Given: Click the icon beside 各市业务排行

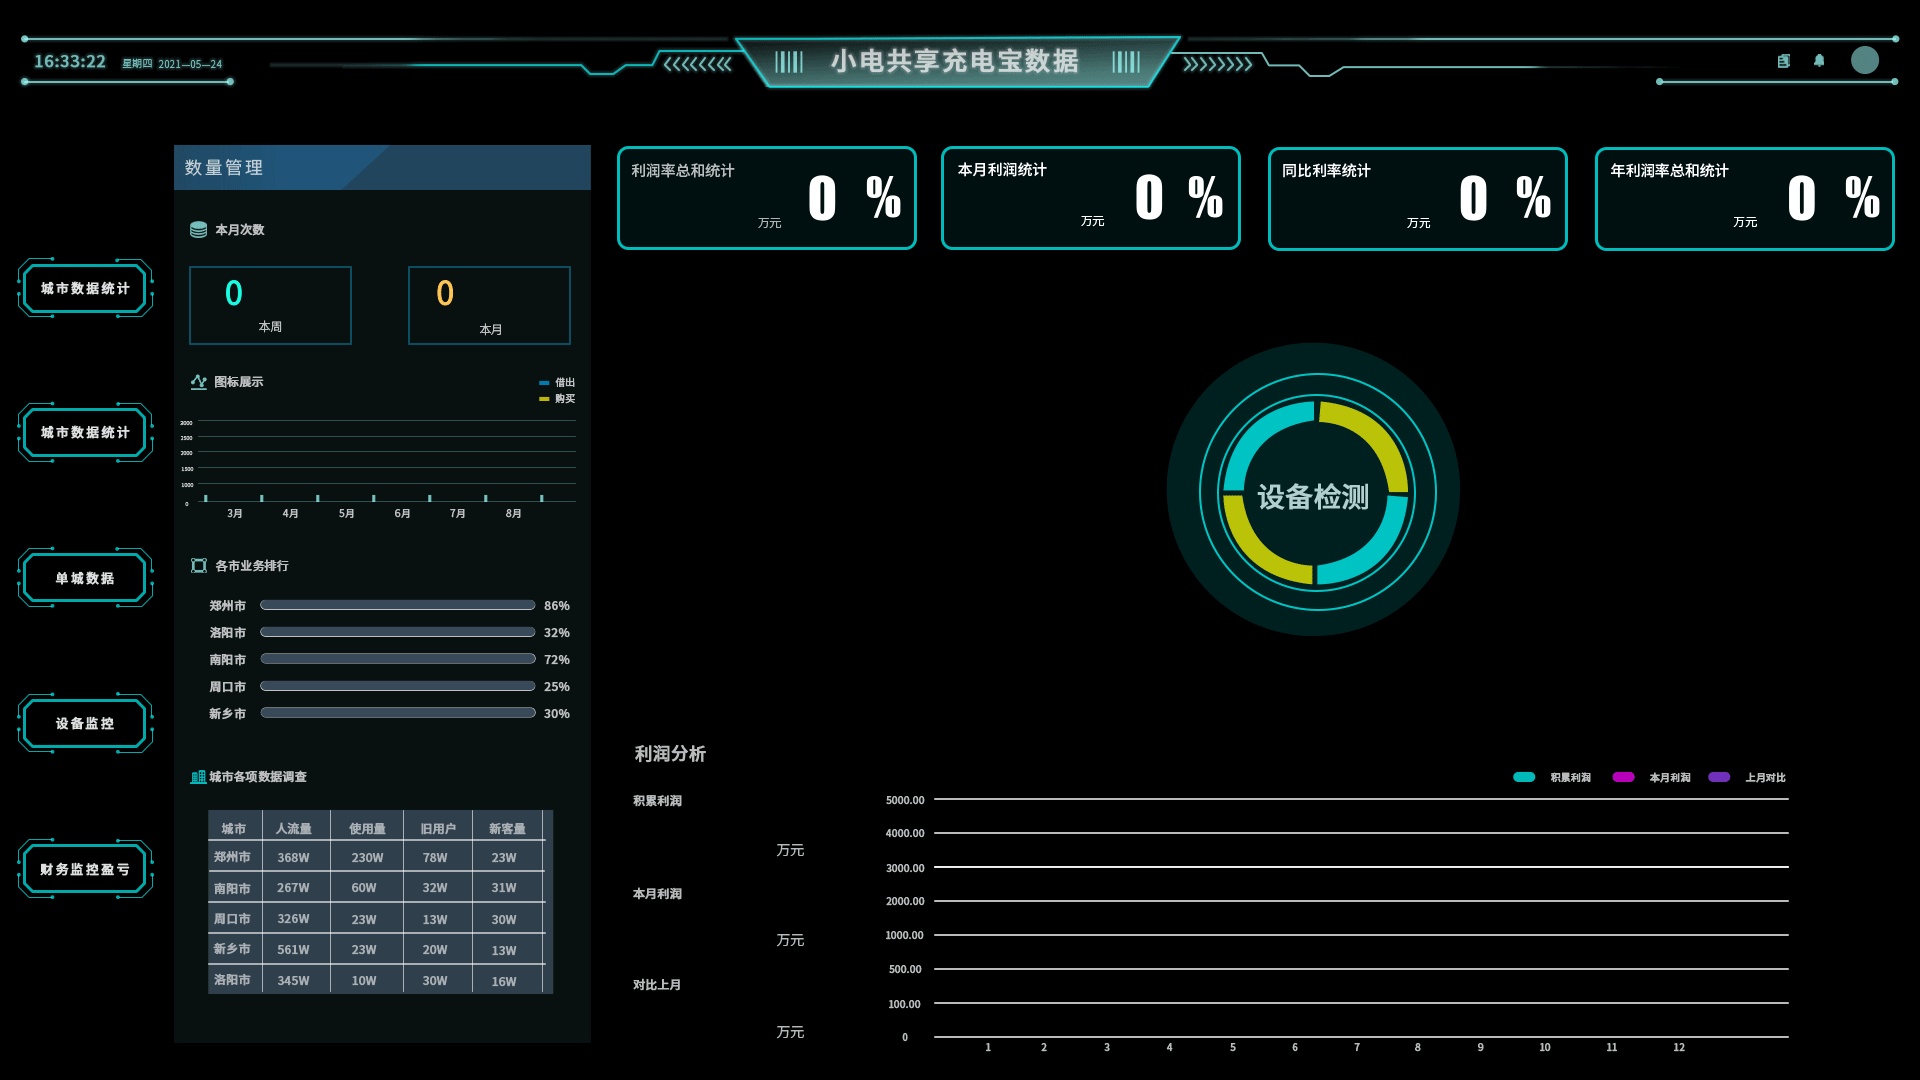Looking at the screenshot, I should pyautogui.click(x=198, y=566).
